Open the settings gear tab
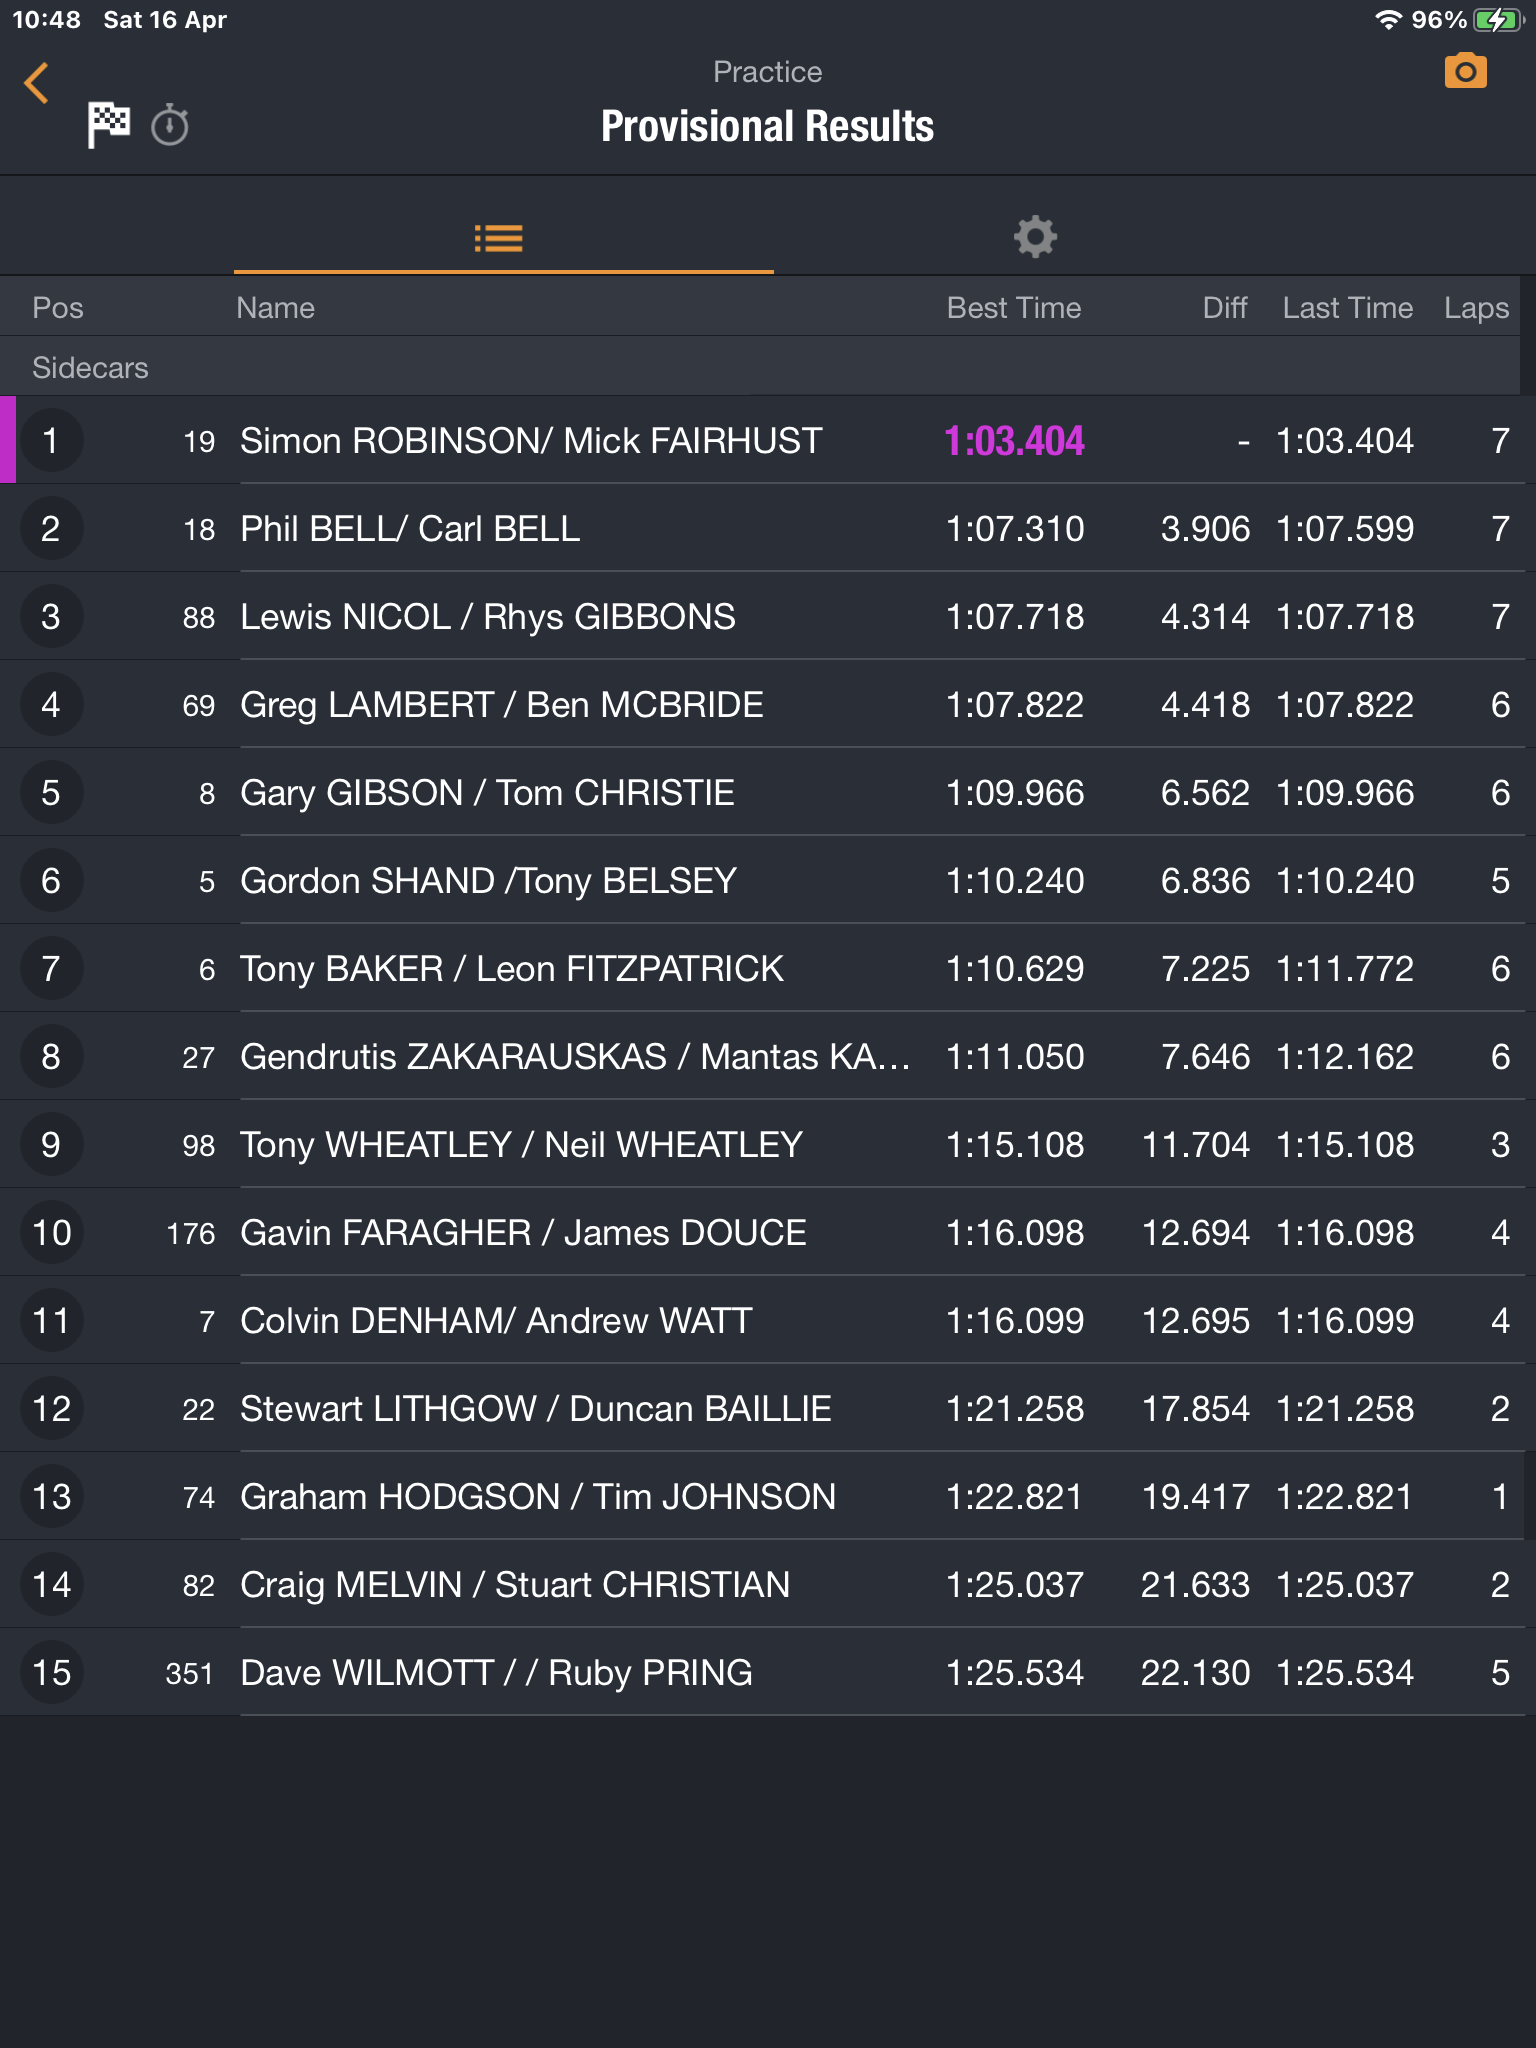The image size is (1536, 2048). [x=1035, y=238]
